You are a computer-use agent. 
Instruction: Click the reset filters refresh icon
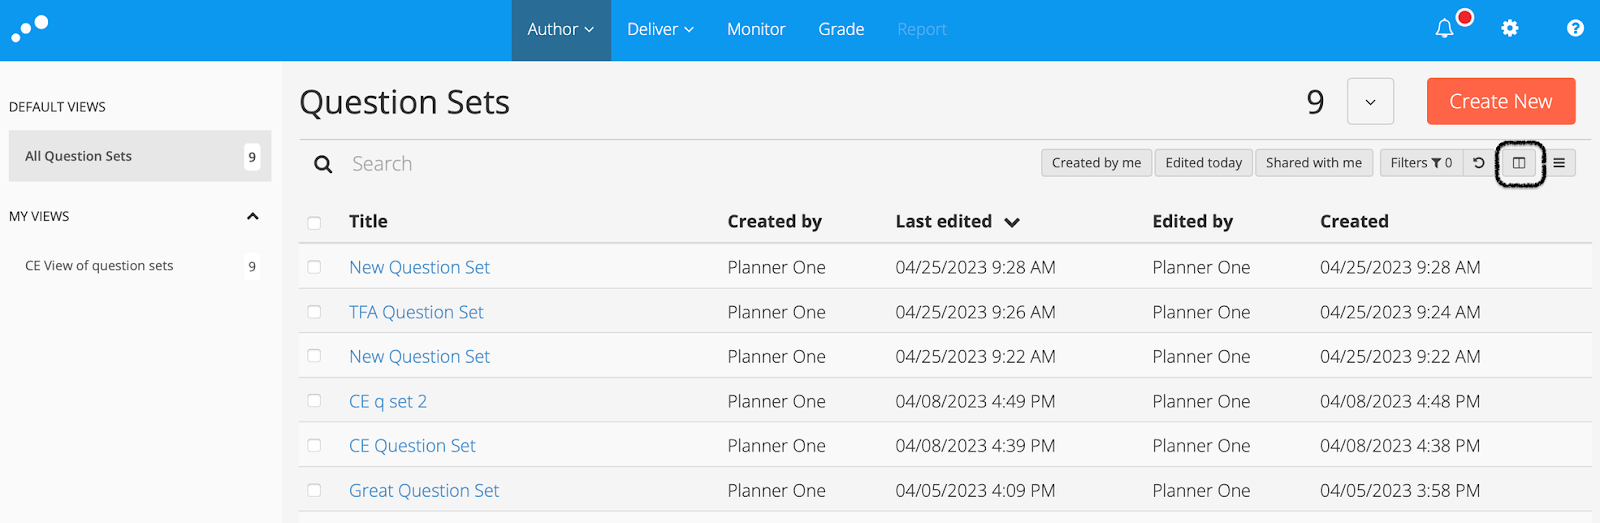pyautogui.click(x=1479, y=163)
